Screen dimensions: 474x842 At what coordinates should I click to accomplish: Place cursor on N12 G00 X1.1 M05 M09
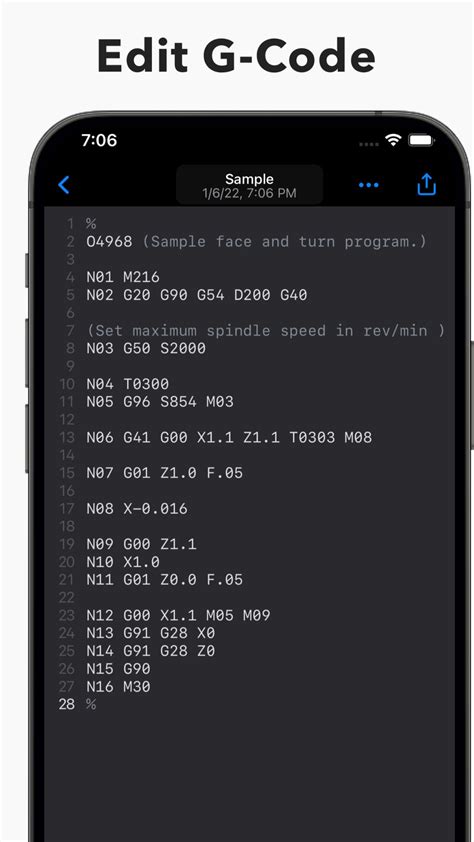coord(178,615)
